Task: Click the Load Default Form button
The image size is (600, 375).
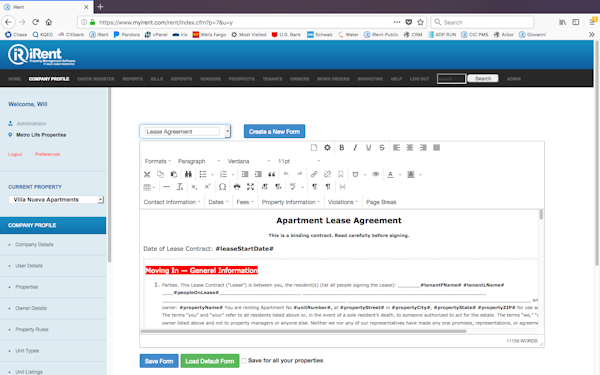Action: pyautogui.click(x=210, y=361)
